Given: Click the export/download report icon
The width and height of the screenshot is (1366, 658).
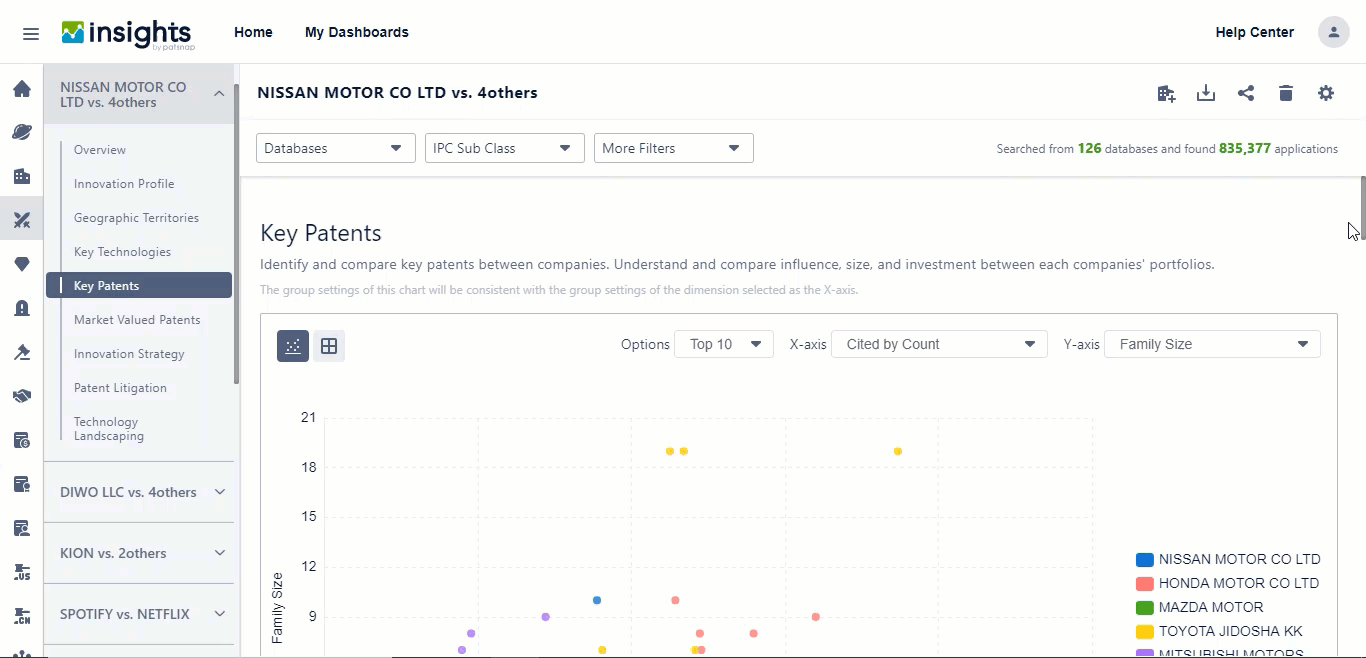Looking at the screenshot, I should click(x=1206, y=93).
